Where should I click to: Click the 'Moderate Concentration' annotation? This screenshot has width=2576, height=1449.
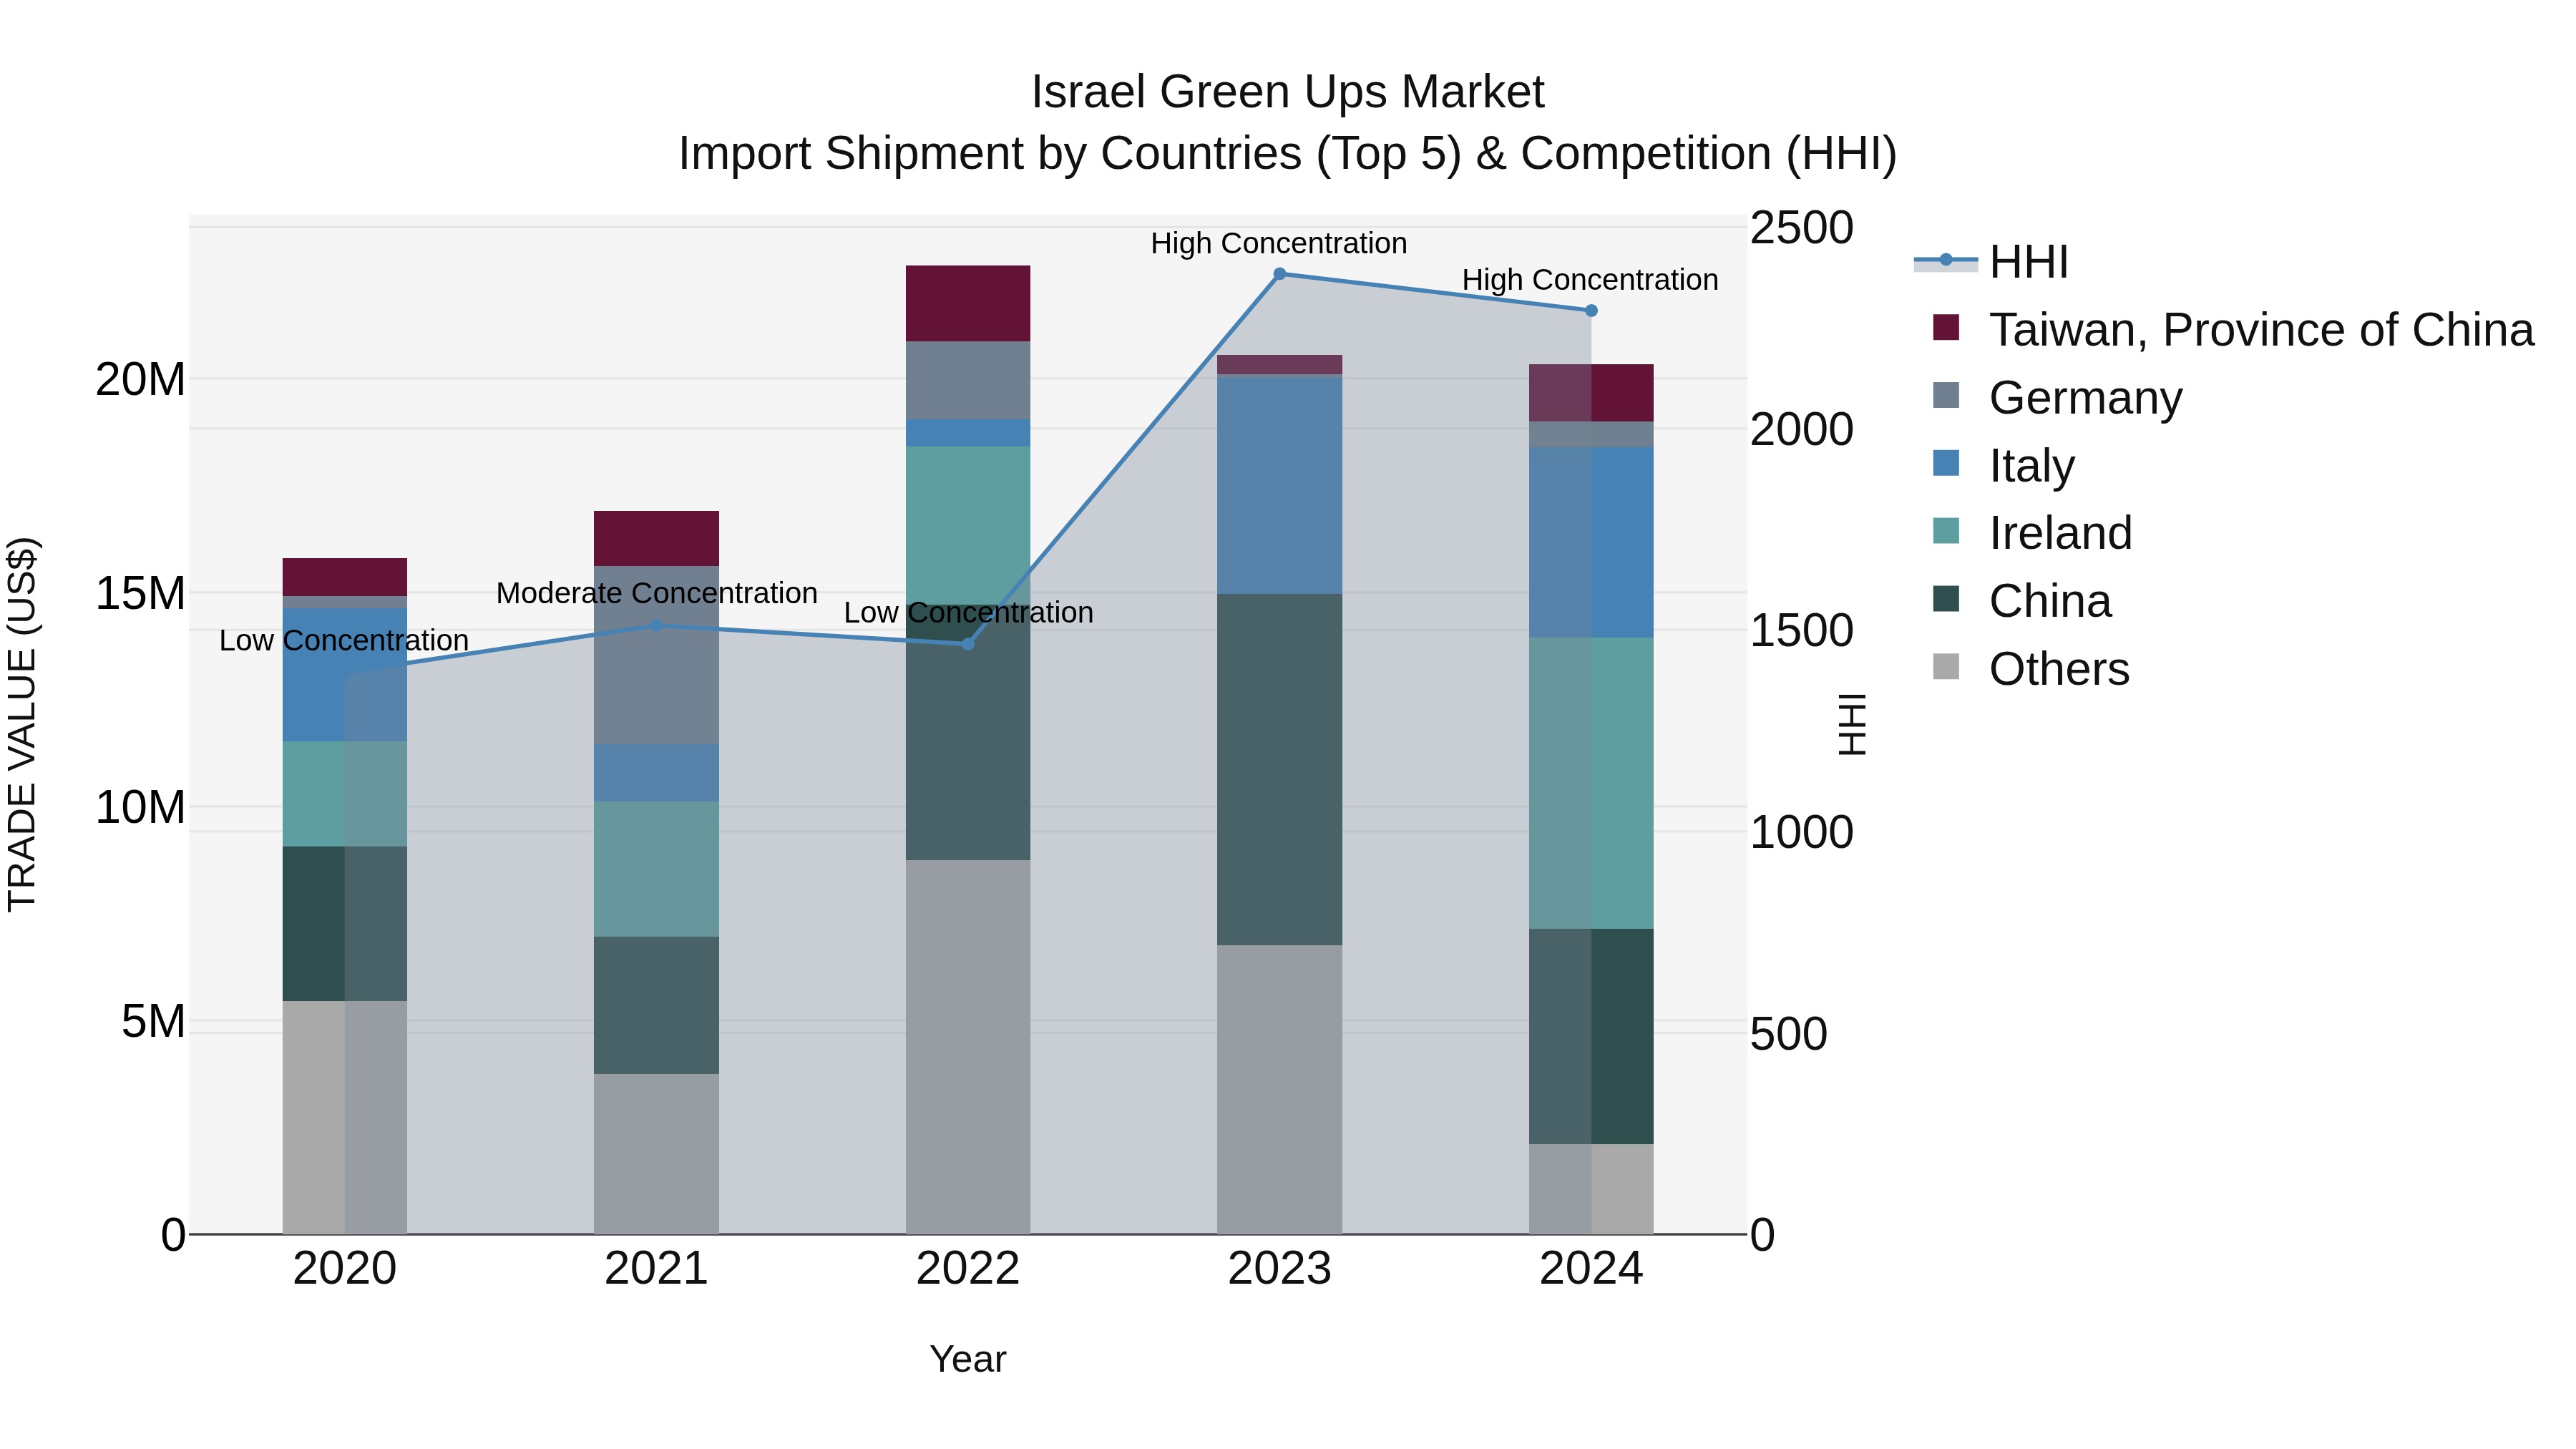[x=656, y=593]
